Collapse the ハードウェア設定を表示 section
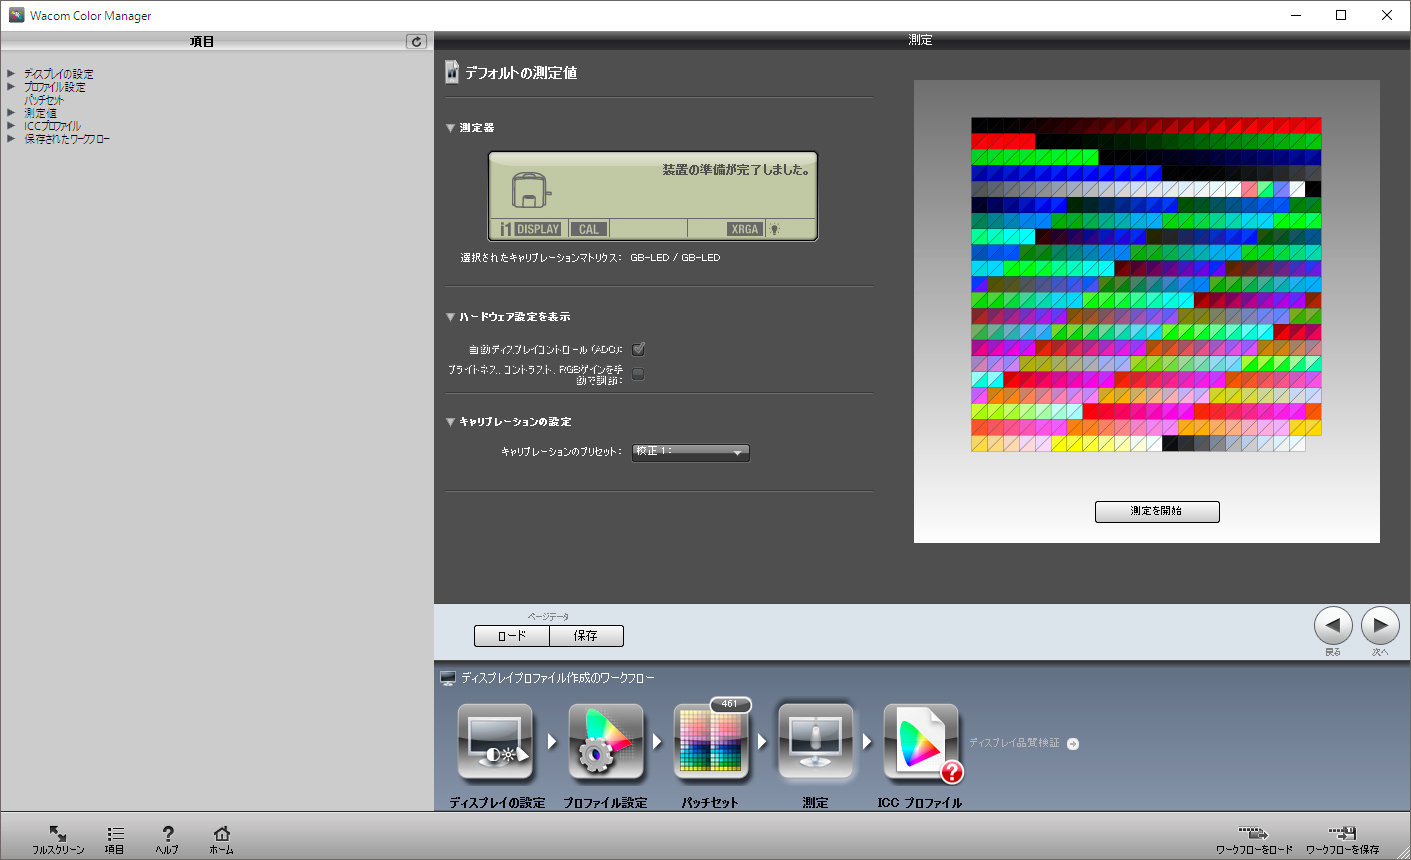 pos(451,317)
